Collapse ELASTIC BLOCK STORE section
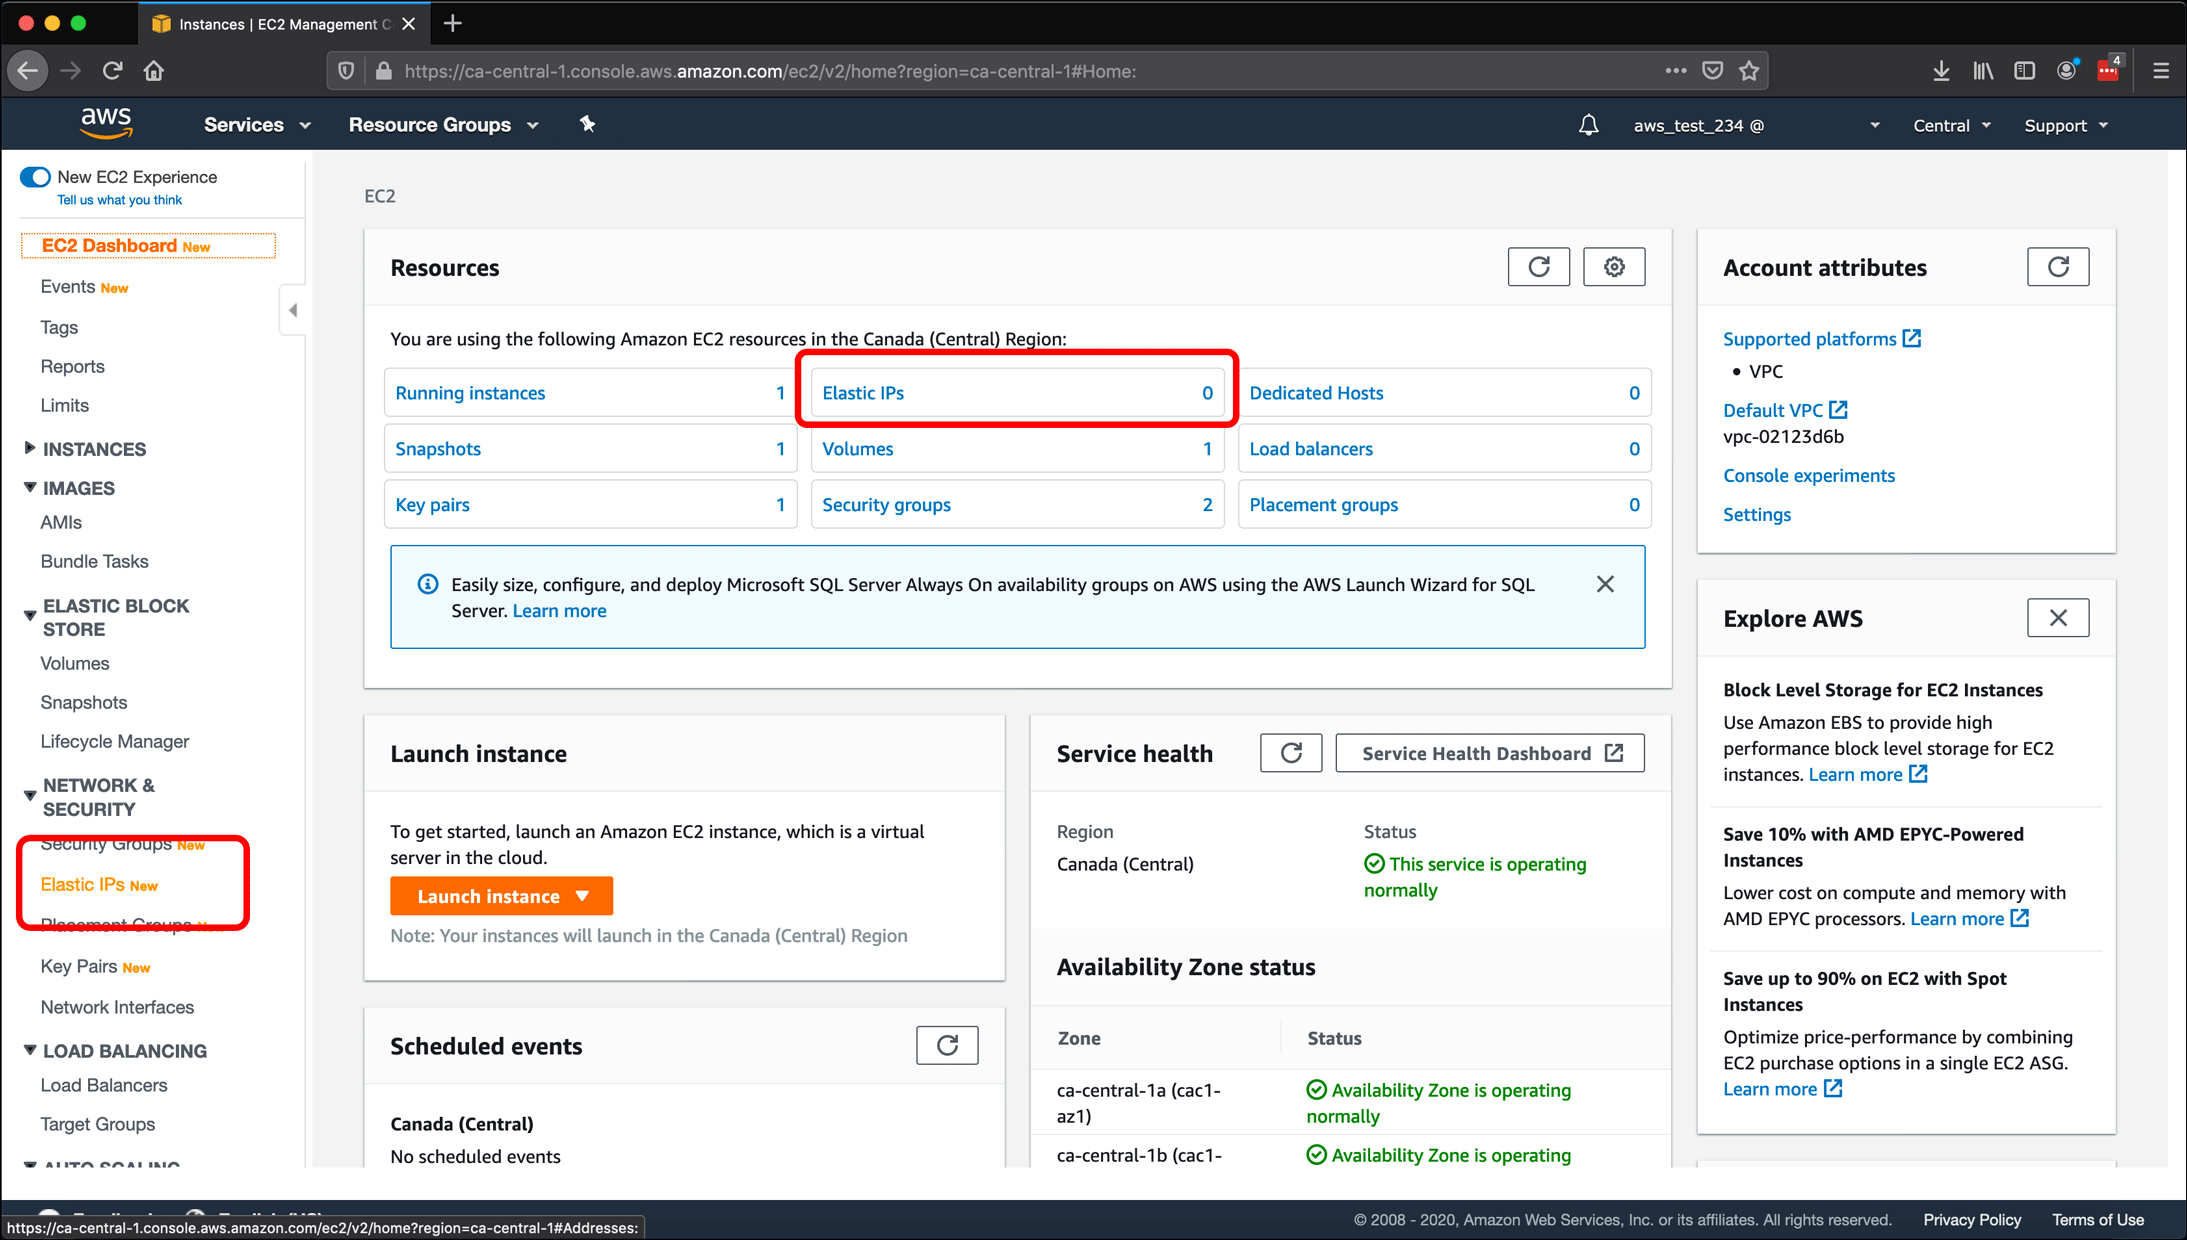 pos(106,617)
